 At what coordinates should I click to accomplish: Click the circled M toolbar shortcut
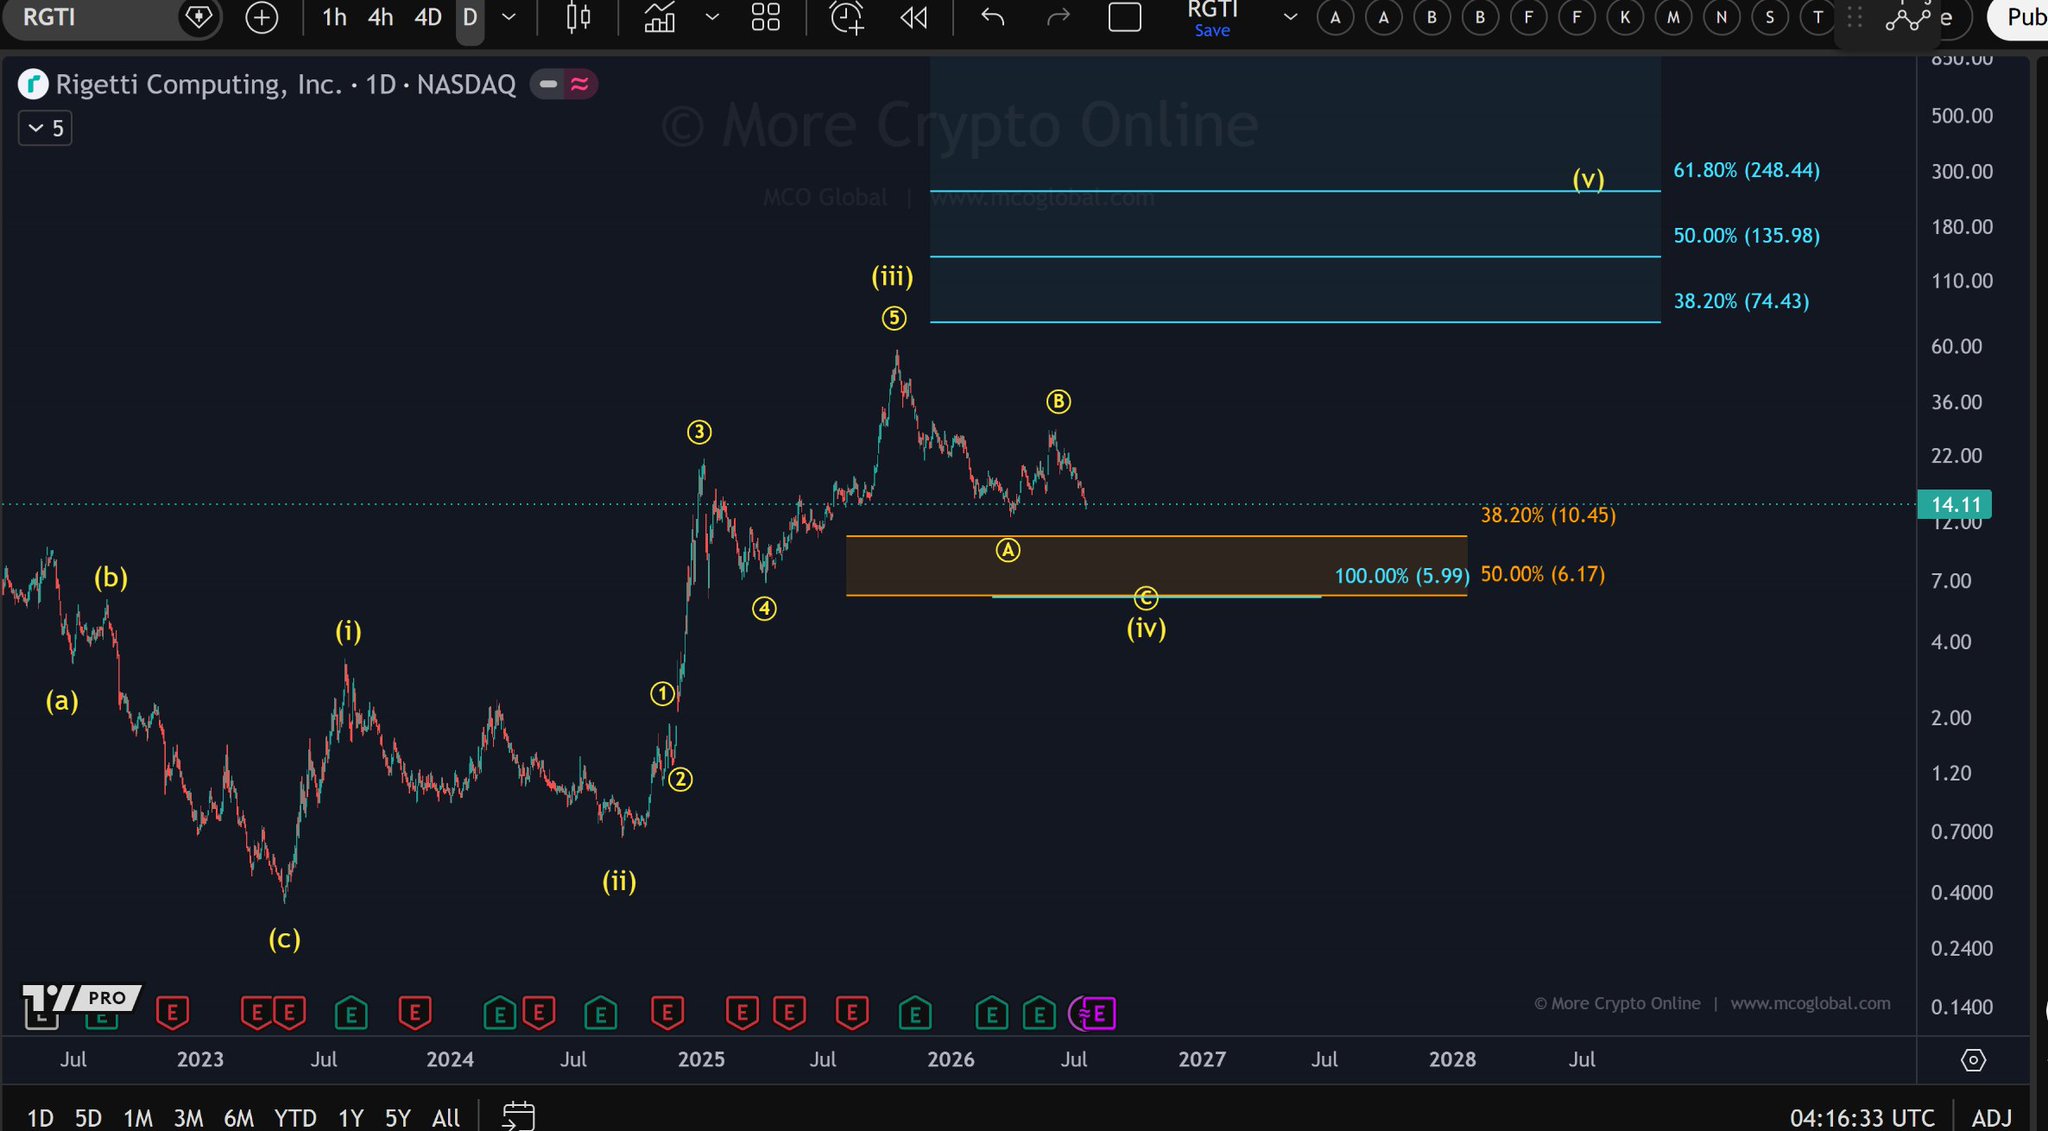(1673, 17)
